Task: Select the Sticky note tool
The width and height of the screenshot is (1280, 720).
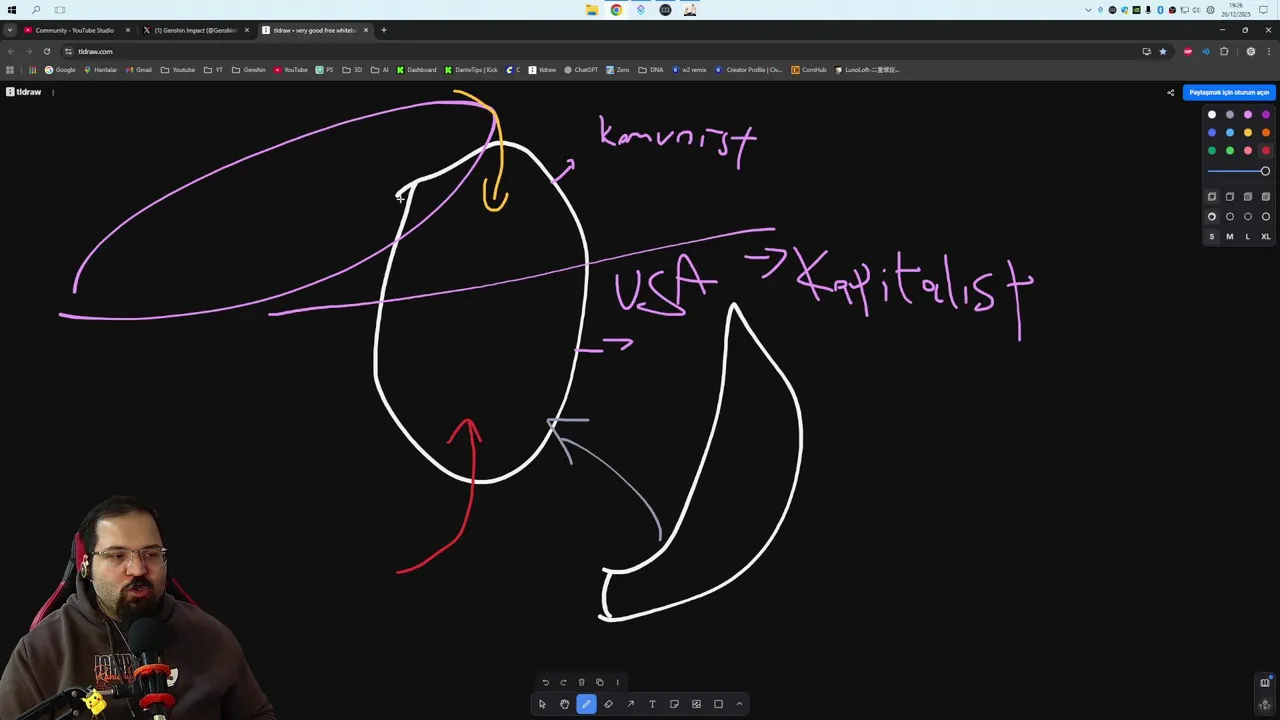Action: [674, 704]
